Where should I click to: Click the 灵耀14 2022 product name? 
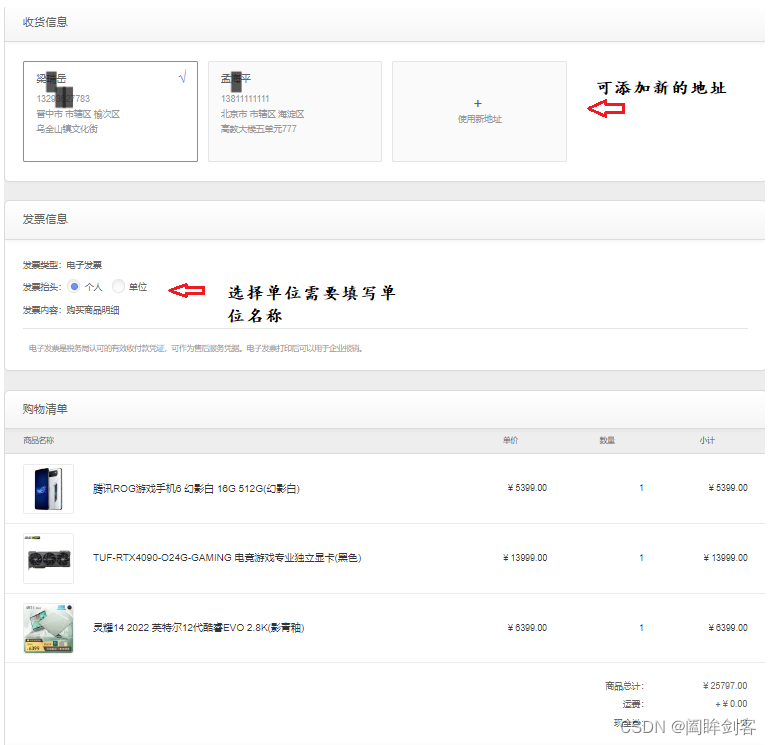[x=198, y=628]
